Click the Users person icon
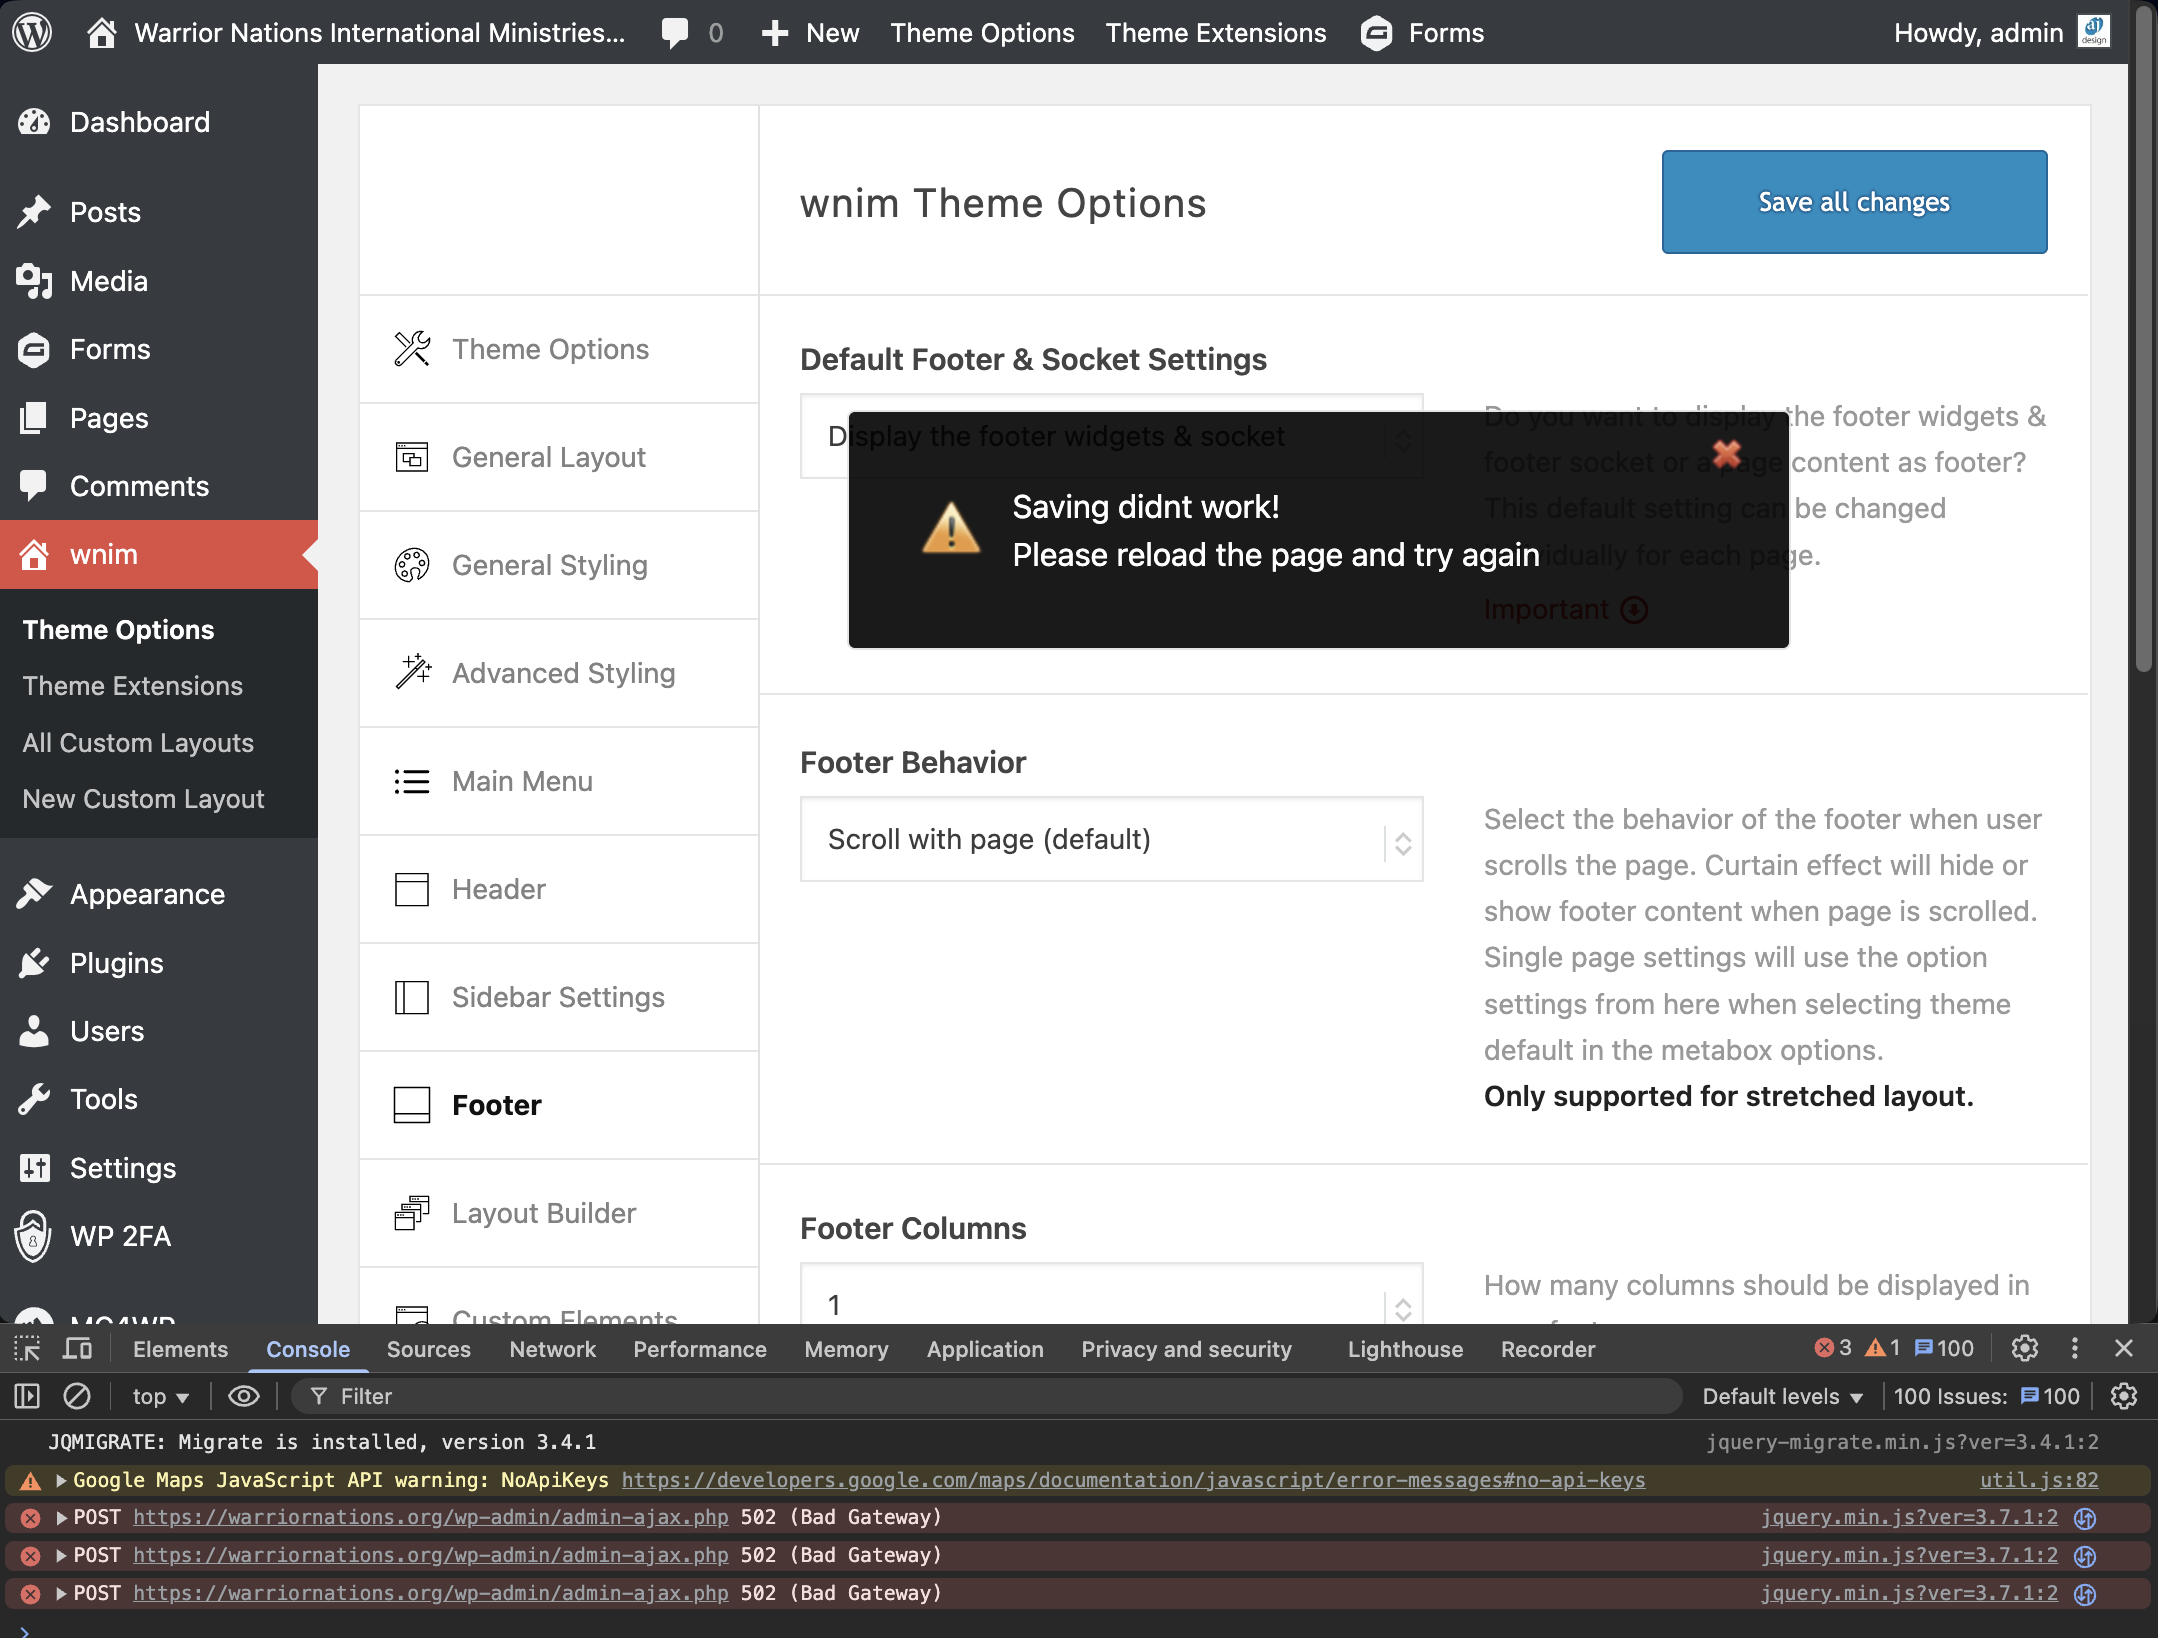Image resolution: width=2158 pixels, height=1638 pixels. click(34, 1031)
